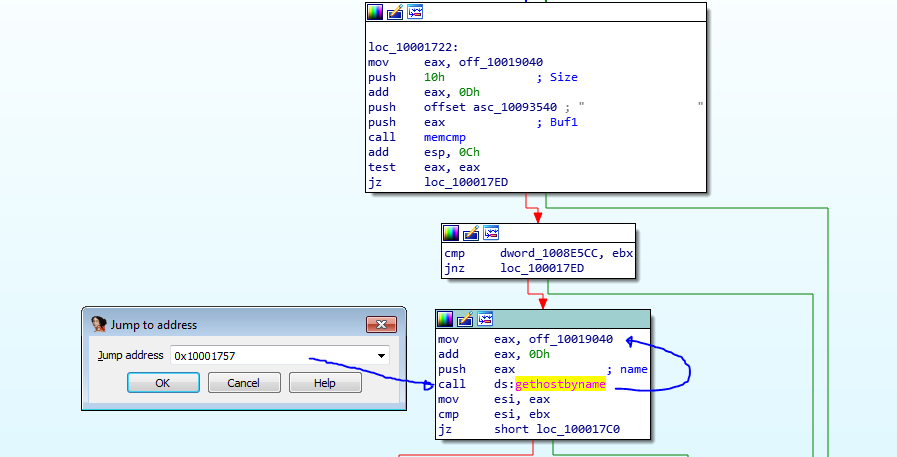This screenshot has height=457, width=897.
Task: Expand the Jump address history dropdown
Action: 382,355
